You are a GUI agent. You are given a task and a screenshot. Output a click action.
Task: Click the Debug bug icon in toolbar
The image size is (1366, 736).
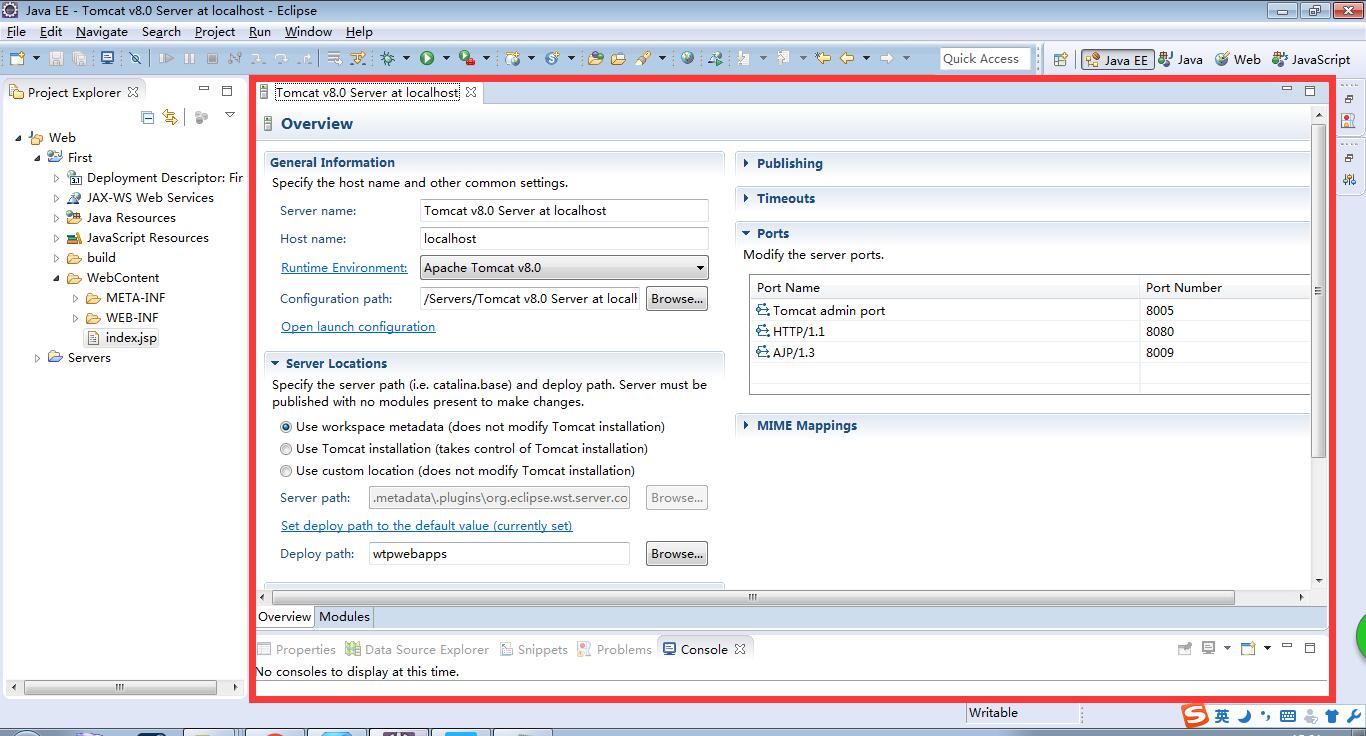point(387,59)
